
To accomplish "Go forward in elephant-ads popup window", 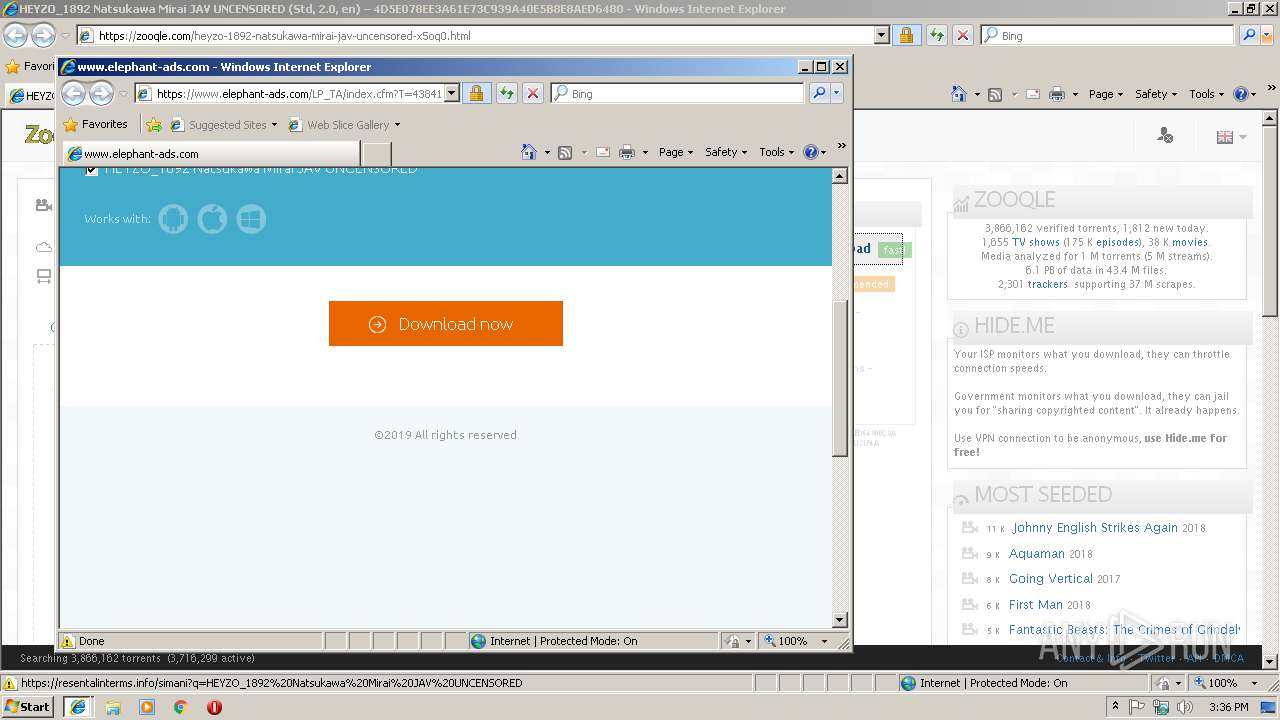I will coord(101,93).
